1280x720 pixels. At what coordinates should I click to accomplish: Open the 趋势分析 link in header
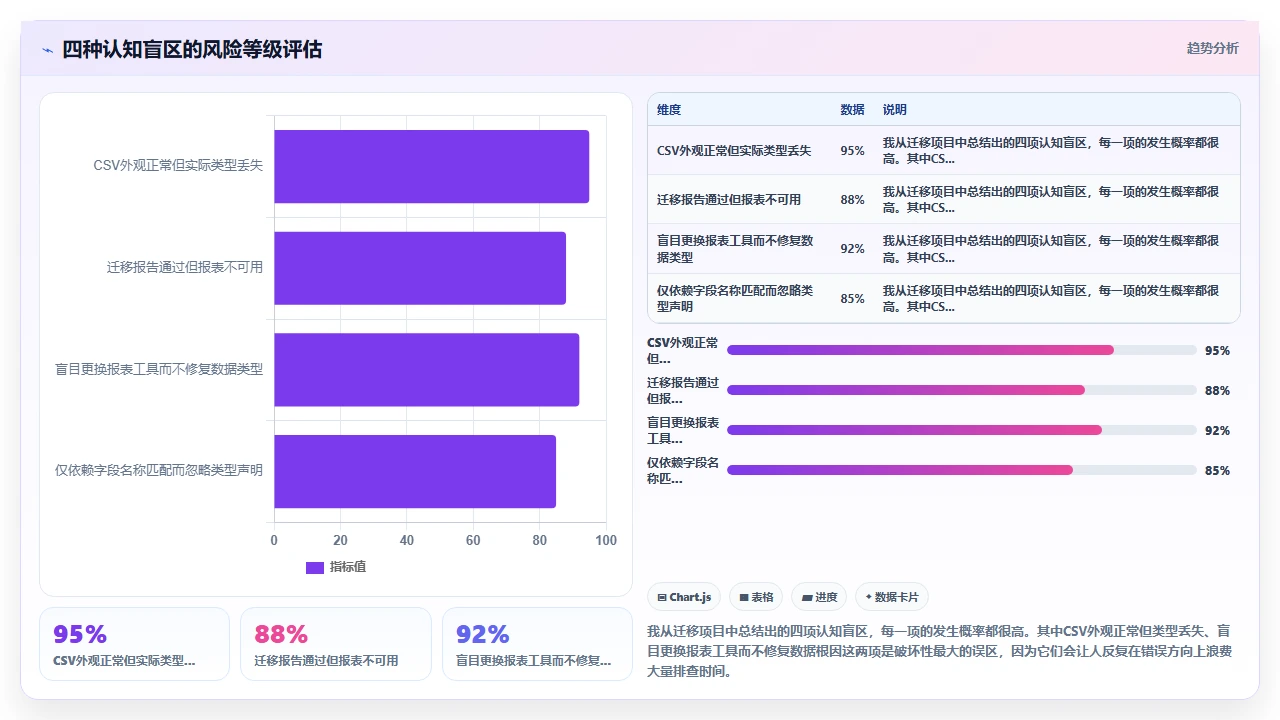coord(1212,48)
